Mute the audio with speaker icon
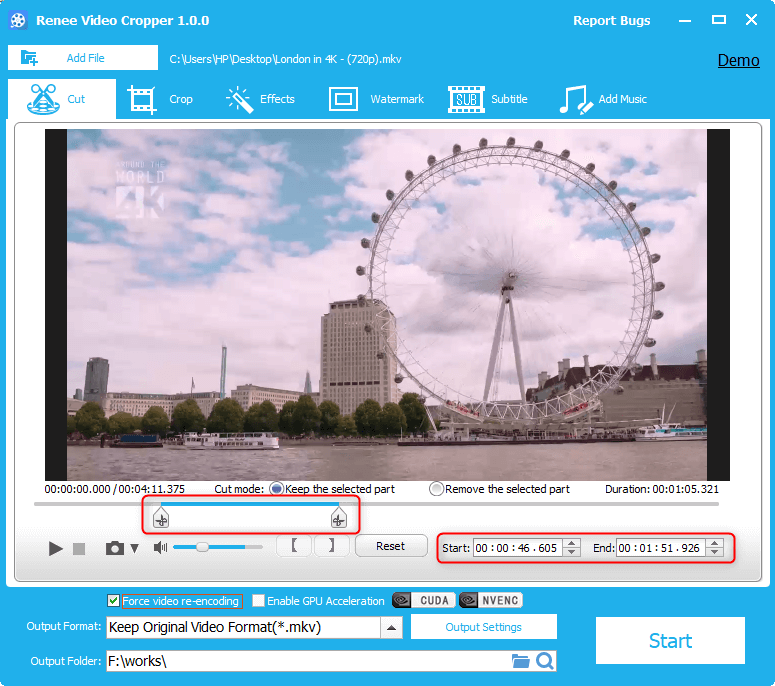The width and height of the screenshot is (775, 686). (x=160, y=547)
